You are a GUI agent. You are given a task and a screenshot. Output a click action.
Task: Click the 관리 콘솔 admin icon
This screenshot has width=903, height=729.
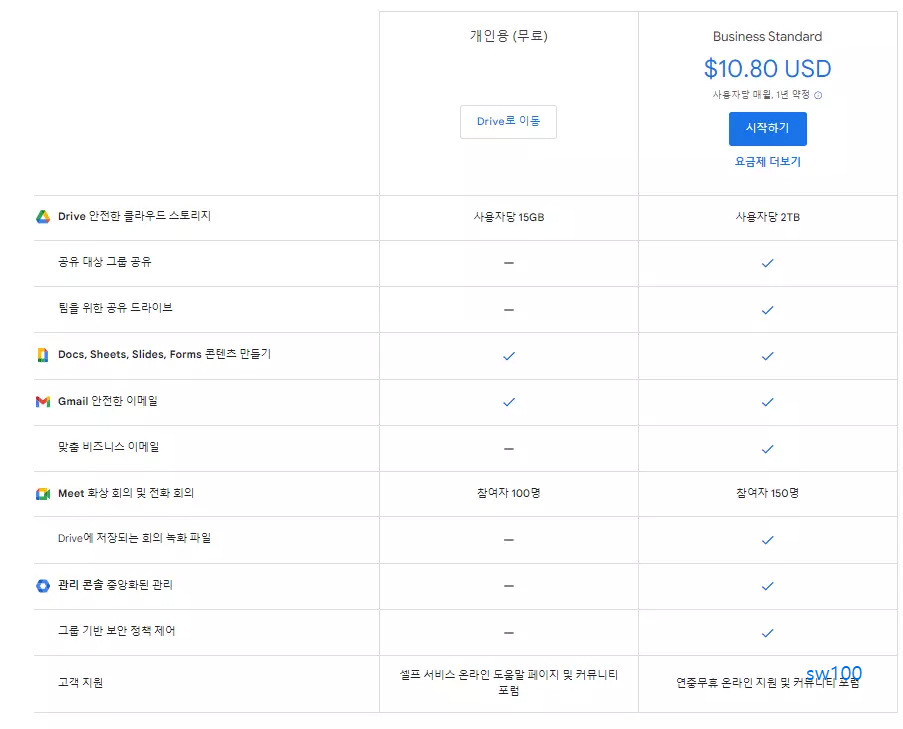pos(42,586)
